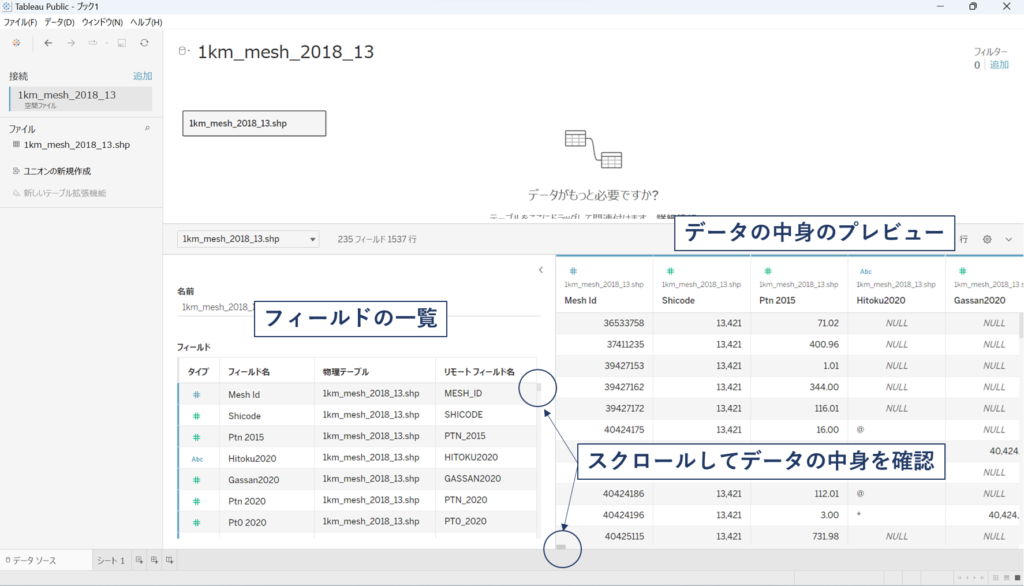
Task: Open the ファイル(F) menu
Action: [x=20, y=22]
